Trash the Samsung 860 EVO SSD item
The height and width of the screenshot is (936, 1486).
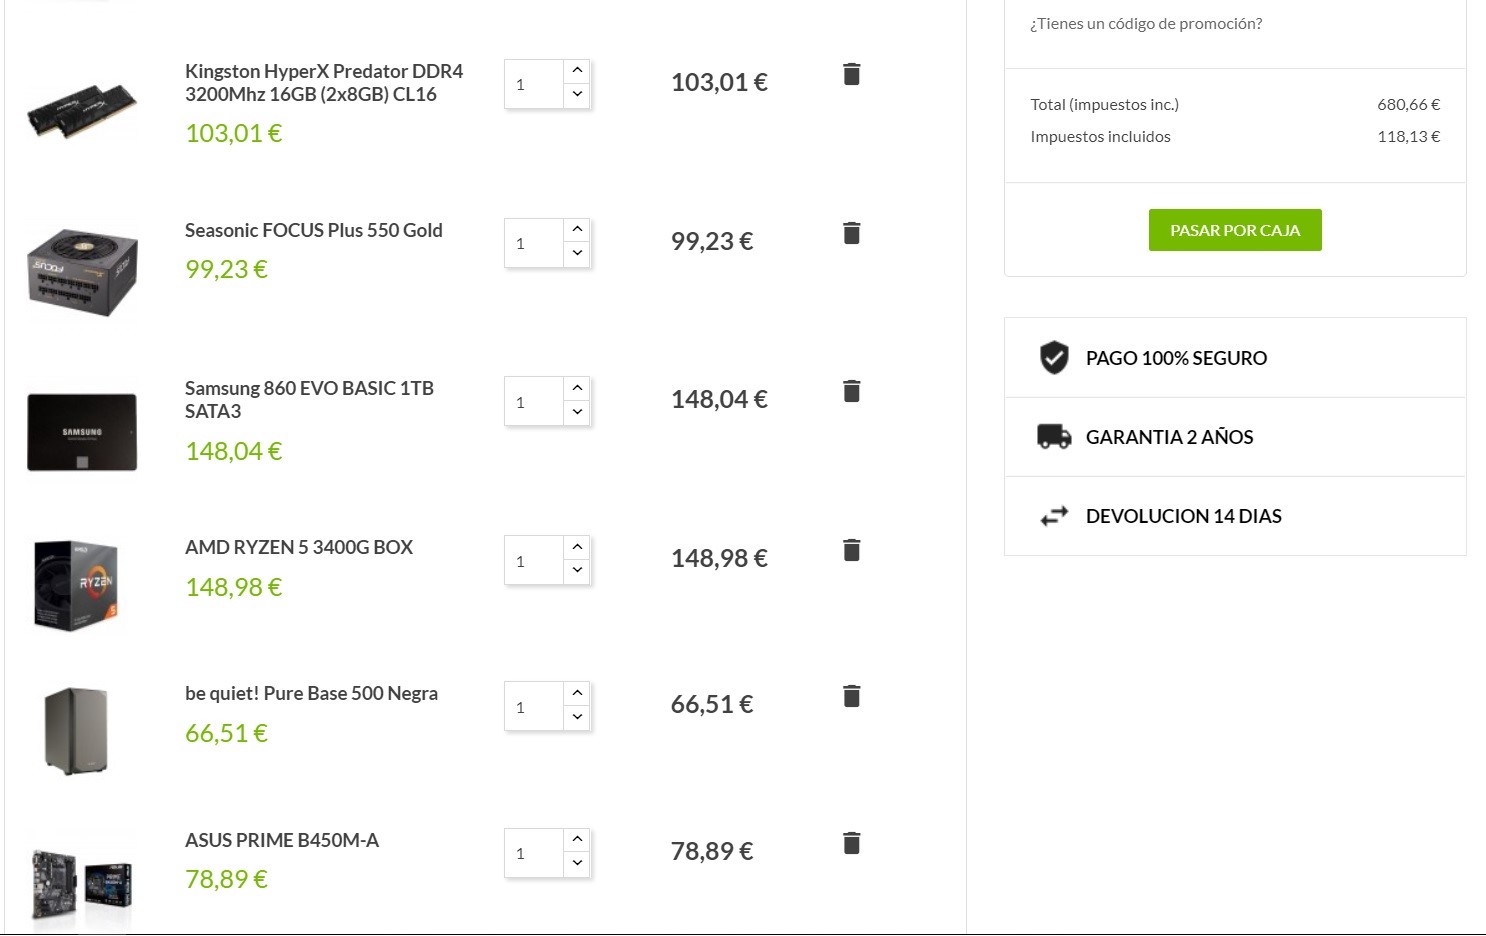point(851,391)
